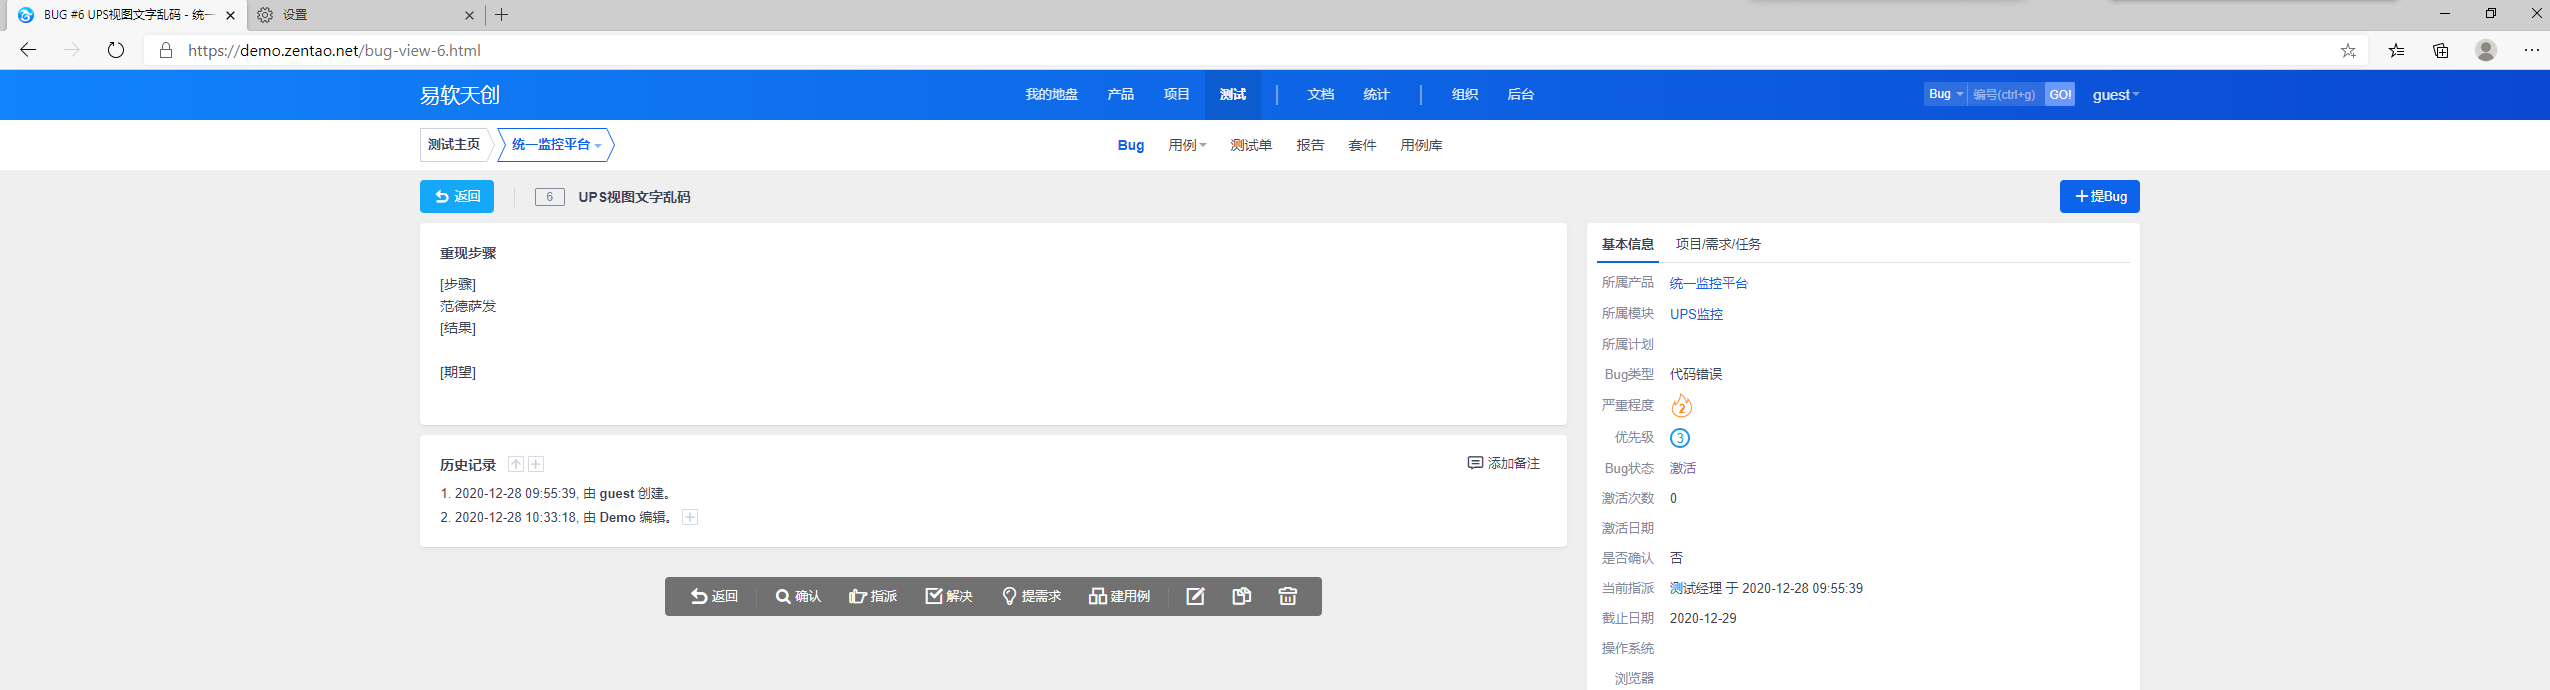Switch to the 设置 browser tab

(x=365, y=15)
